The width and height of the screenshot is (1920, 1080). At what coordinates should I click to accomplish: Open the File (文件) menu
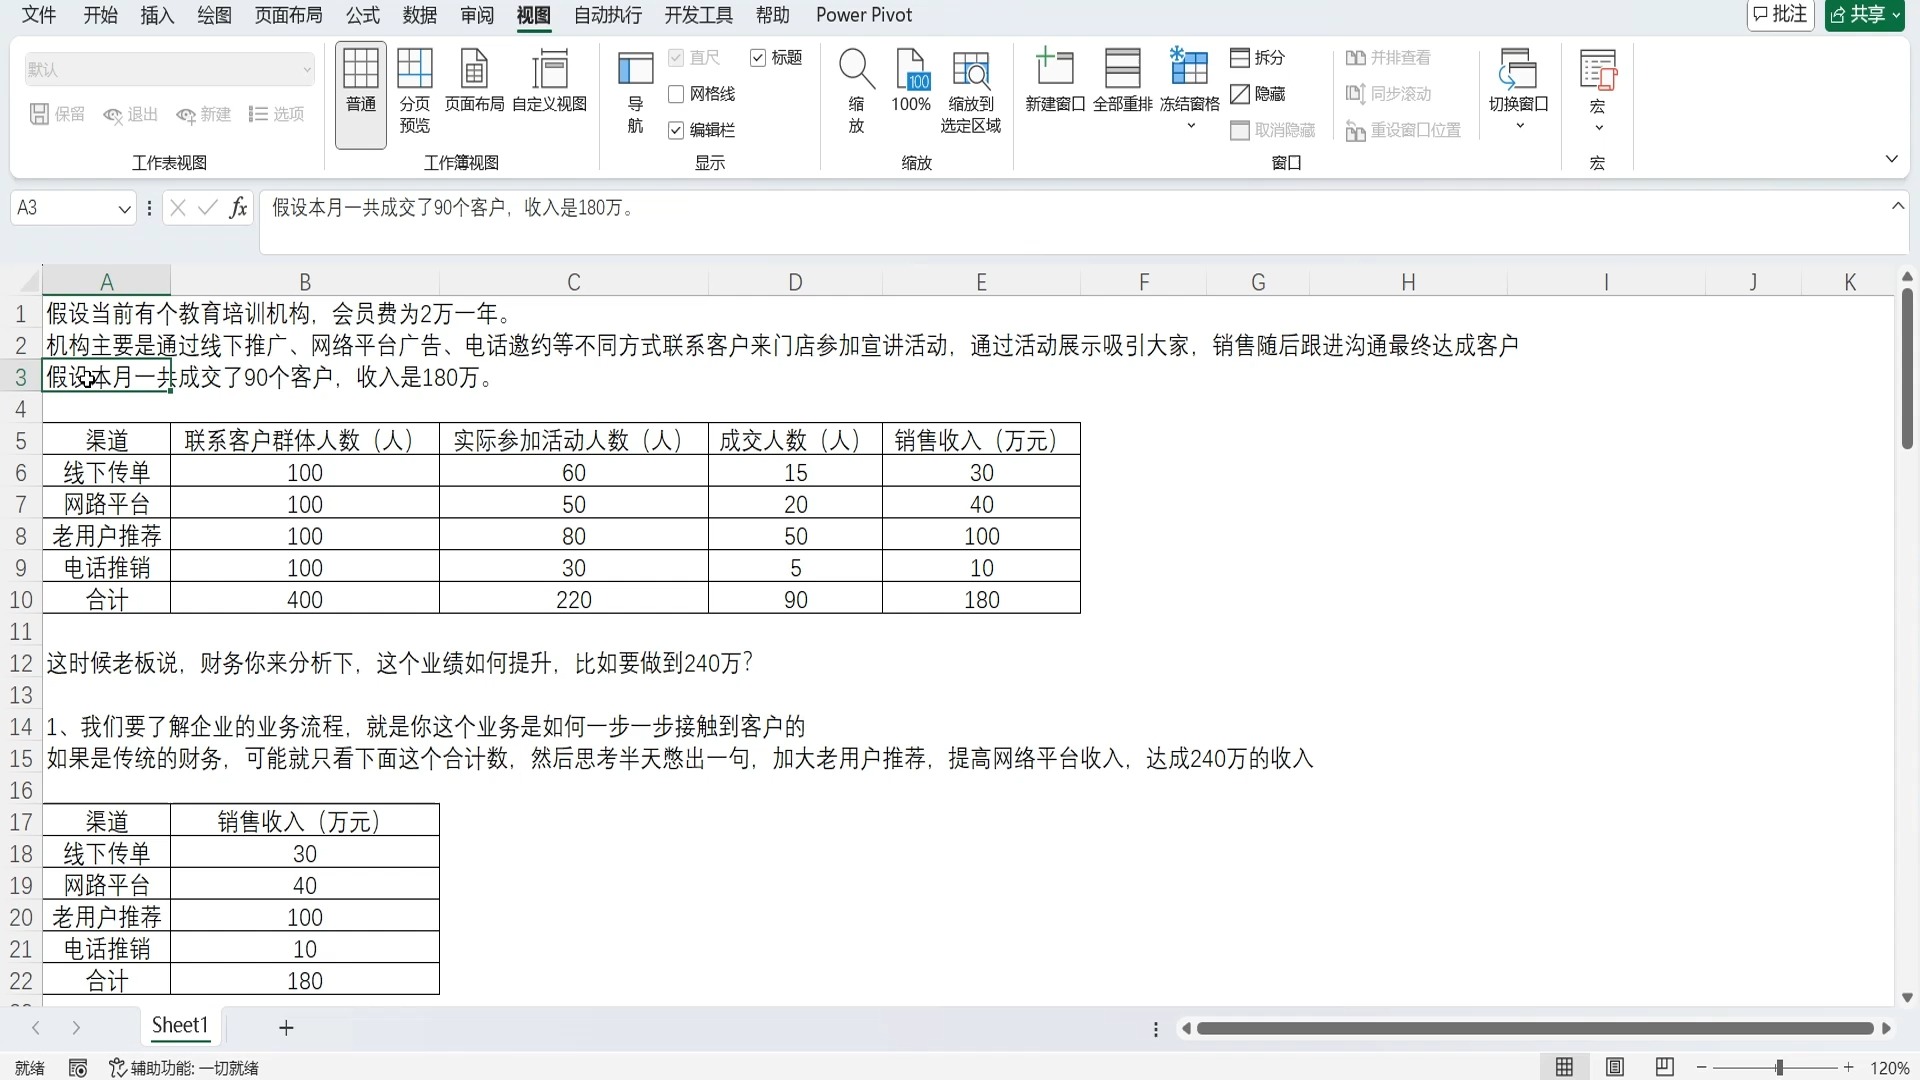pyautogui.click(x=39, y=15)
